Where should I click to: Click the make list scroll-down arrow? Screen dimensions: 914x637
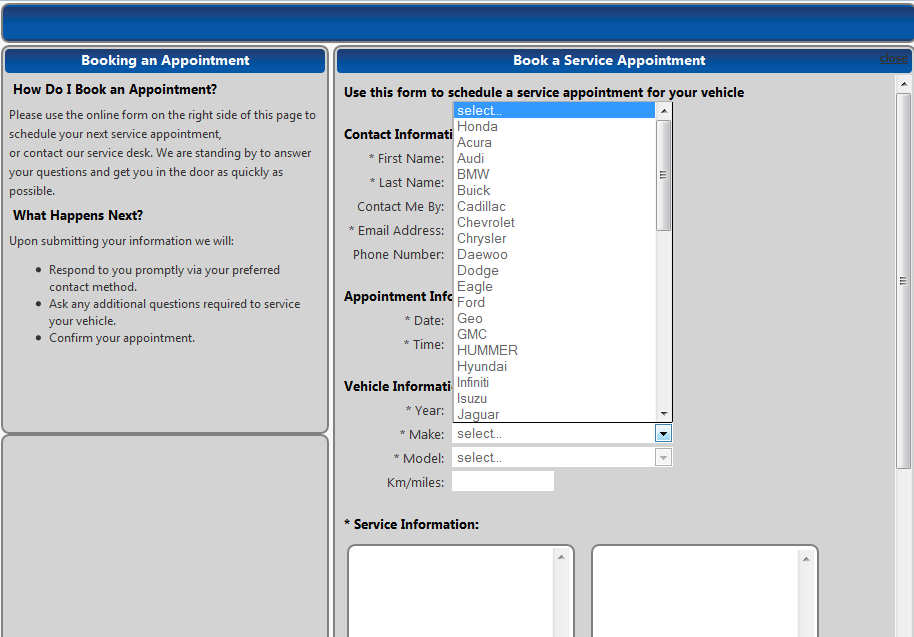[x=663, y=414]
